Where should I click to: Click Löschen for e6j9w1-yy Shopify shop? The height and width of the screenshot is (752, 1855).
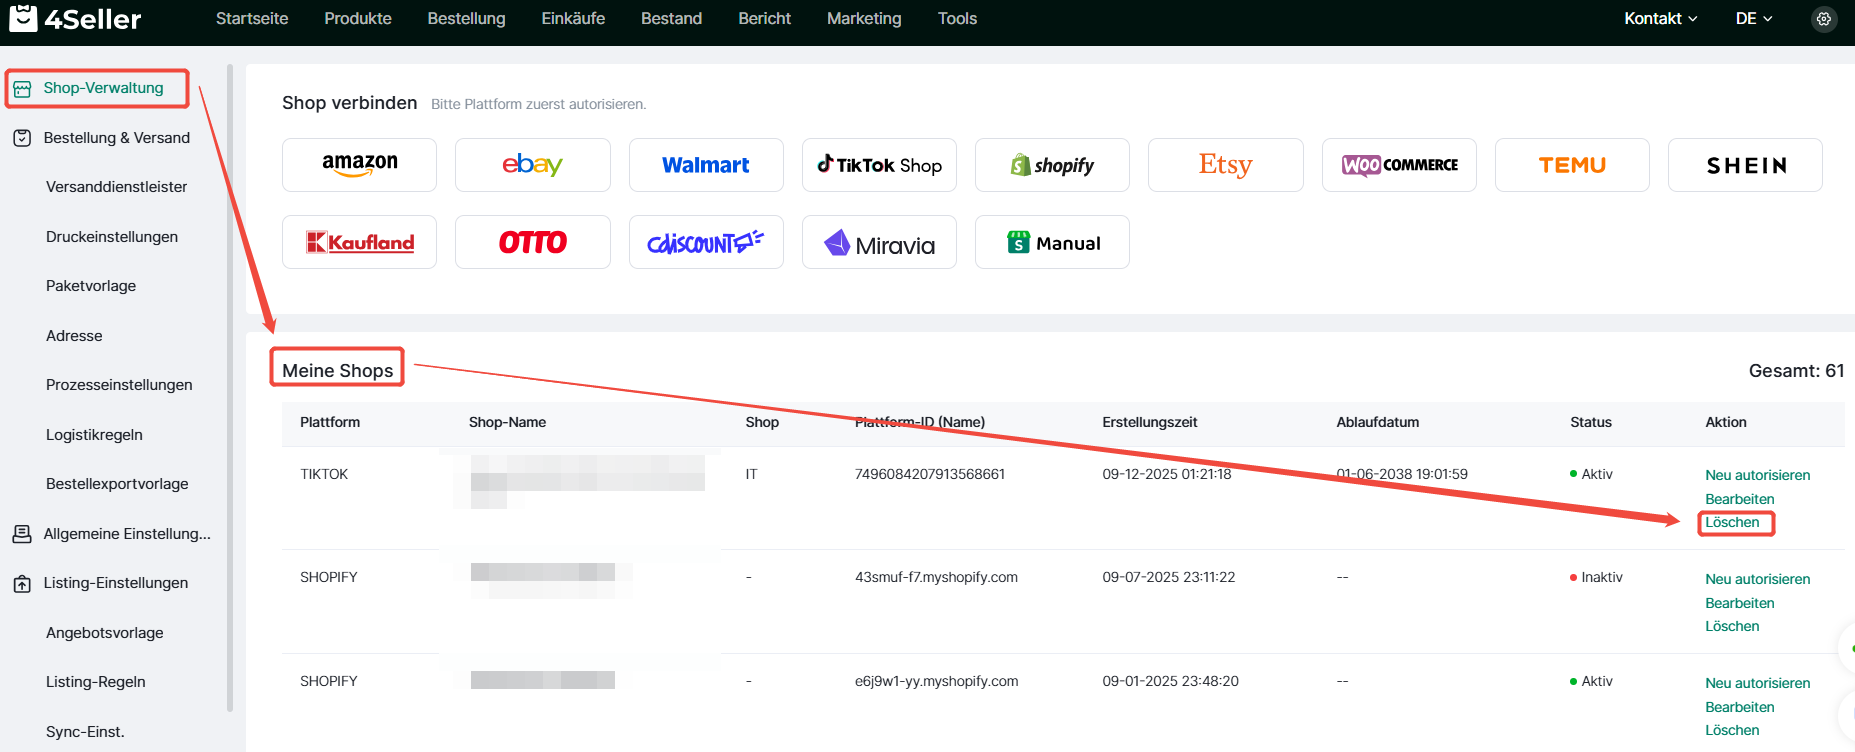[1732, 730]
